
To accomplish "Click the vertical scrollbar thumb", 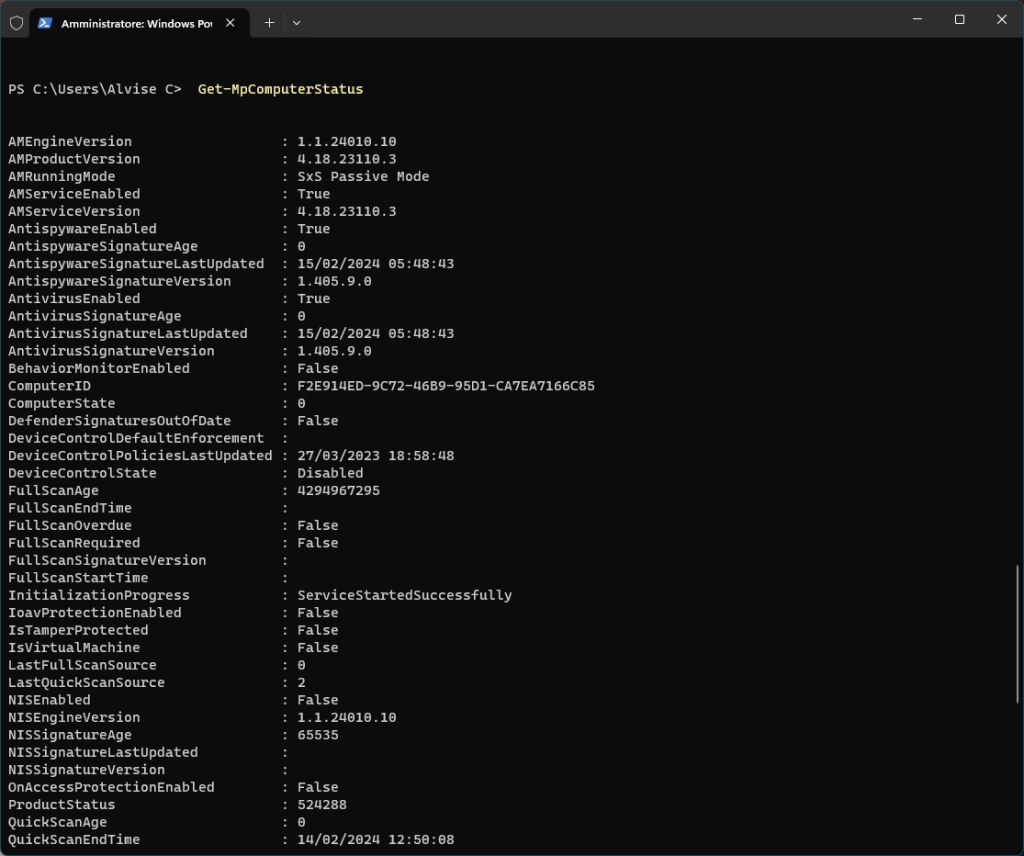I will point(1018,634).
